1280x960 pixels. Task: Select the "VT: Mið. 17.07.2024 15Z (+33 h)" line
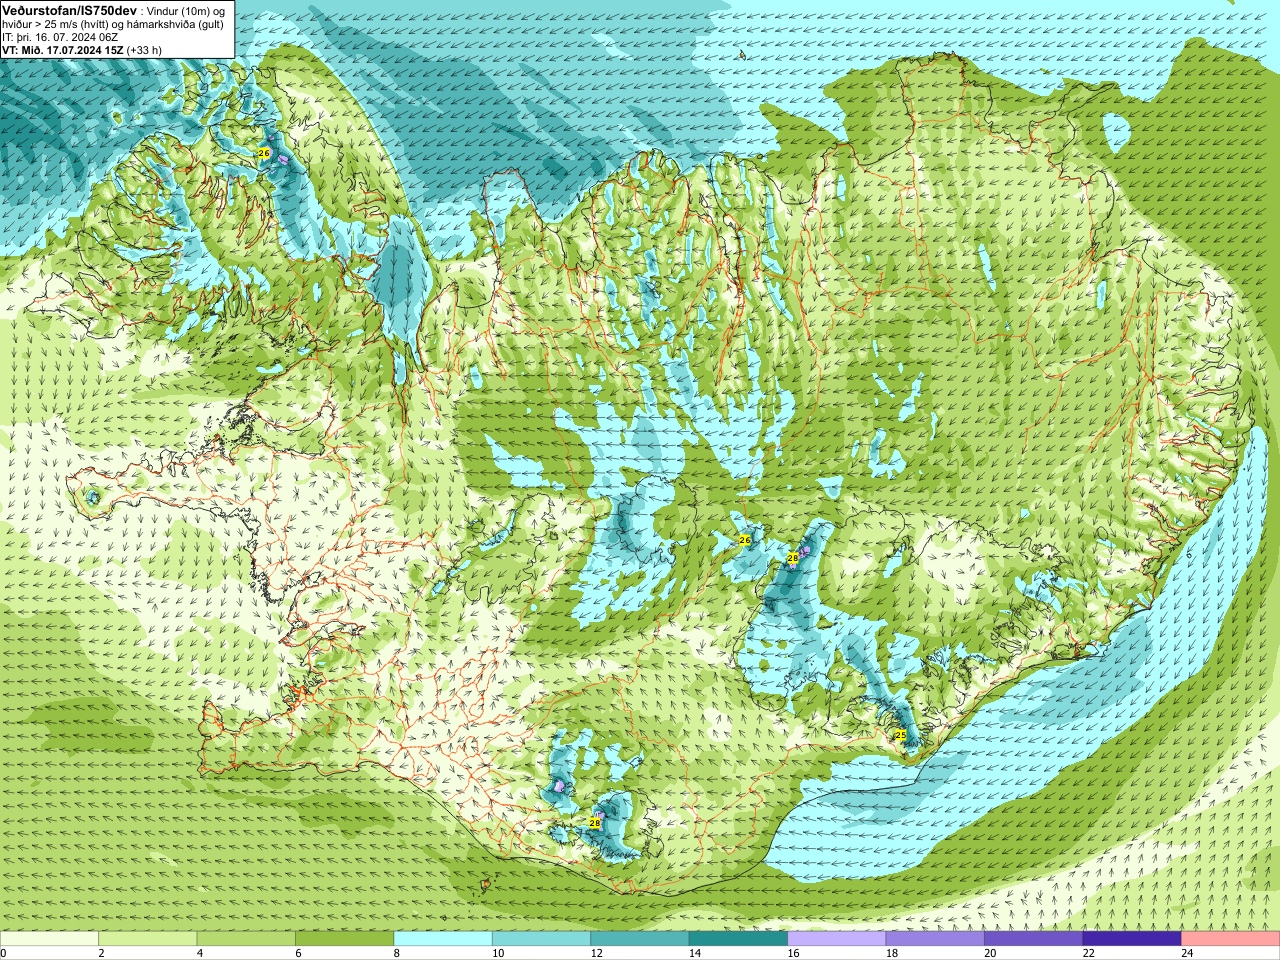tap(82, 50)
